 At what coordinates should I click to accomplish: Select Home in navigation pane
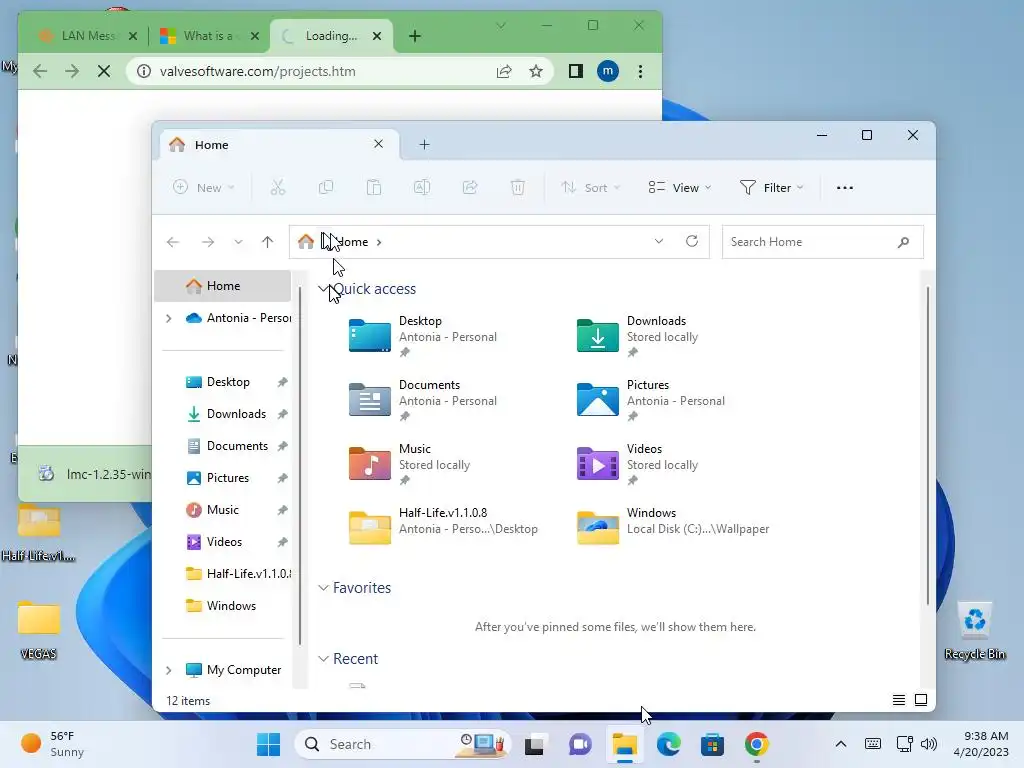point(222,286)
